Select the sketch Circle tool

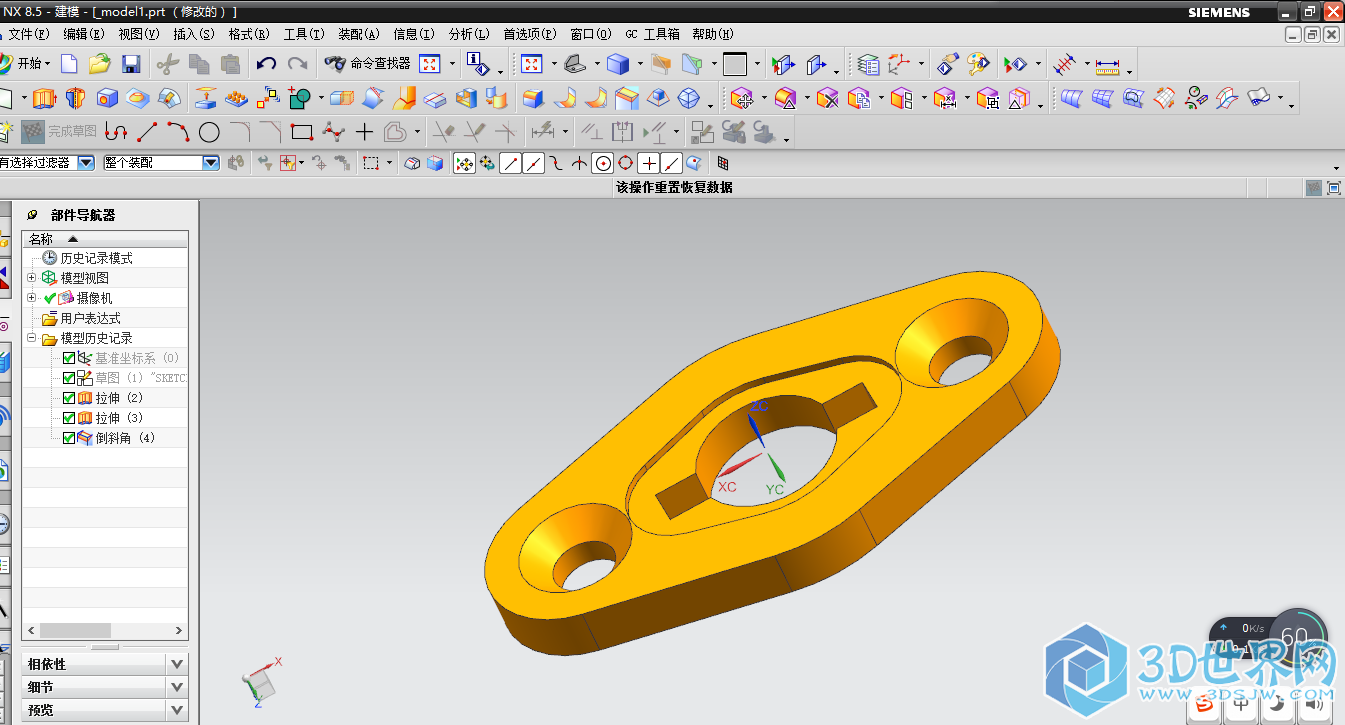pyautogui.click(x=209, y=131)
